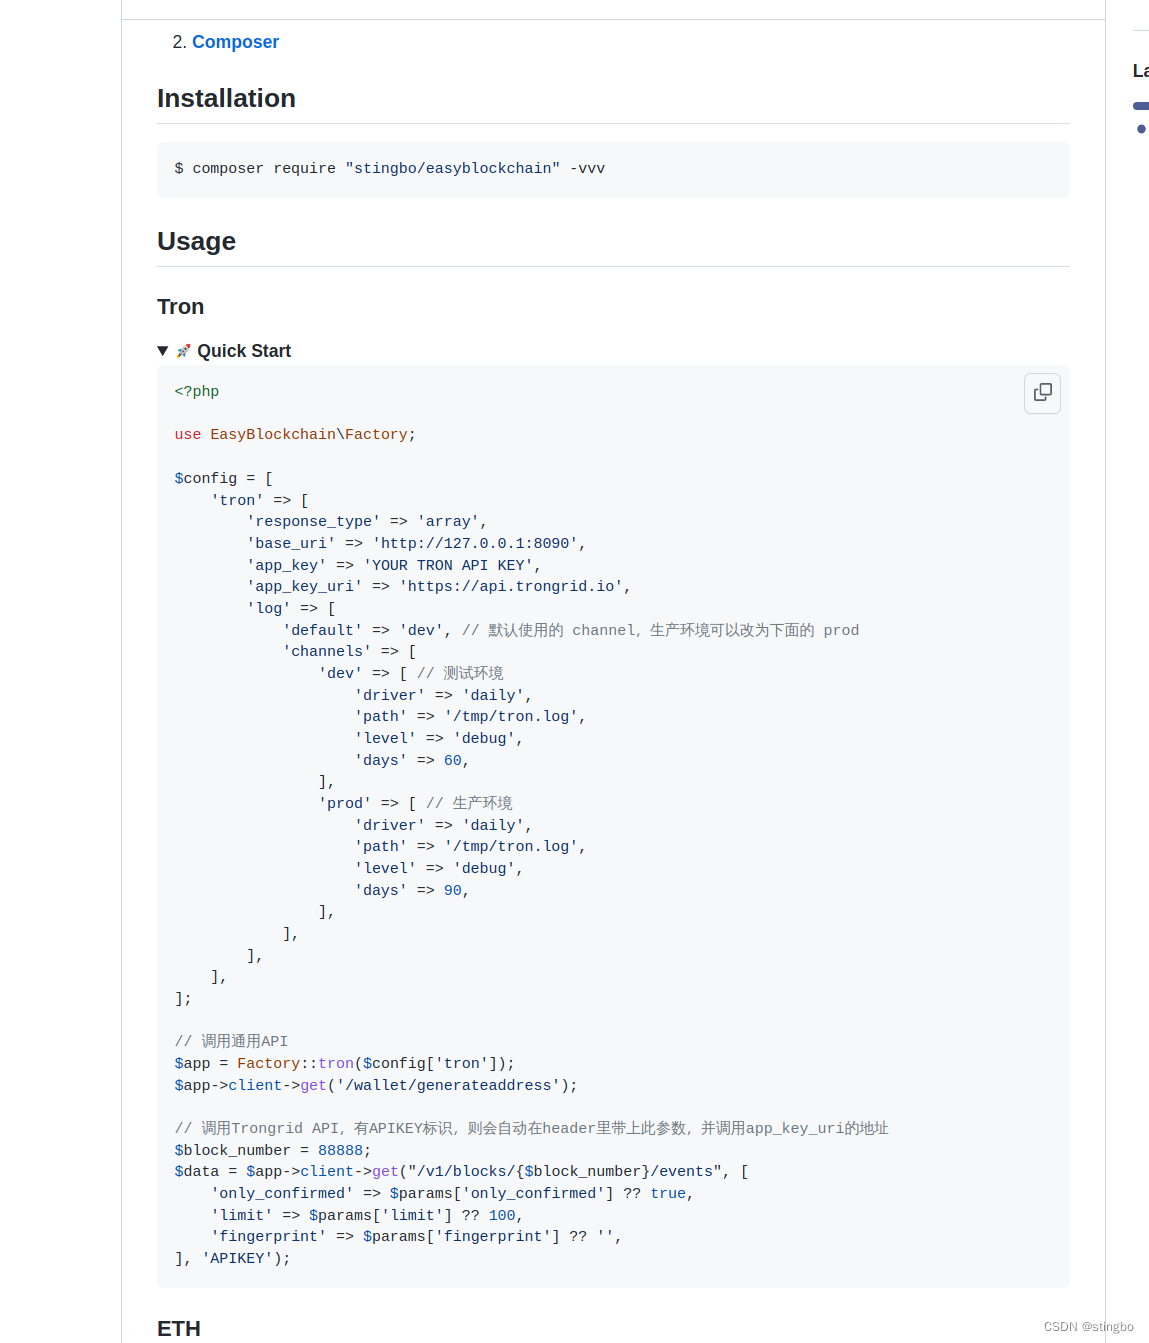Viewport: 1149px width, 1343px height.
Task: Click the '/wallet/generateaddress' get call line
Action: point(376,1086)
